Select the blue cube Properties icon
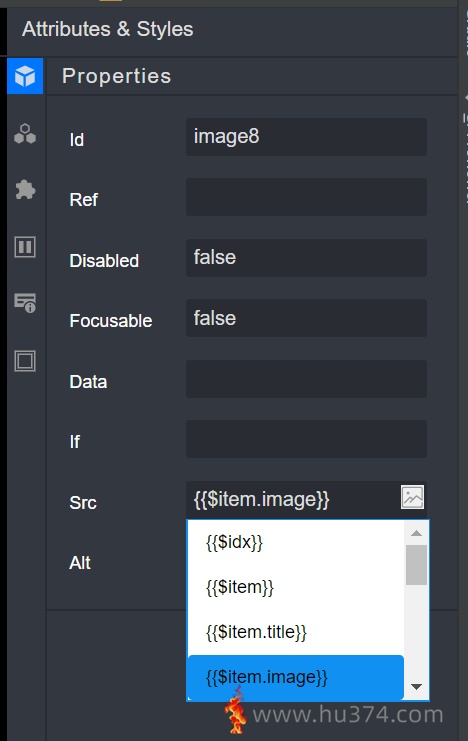468x741 pixels. (25, 76)
